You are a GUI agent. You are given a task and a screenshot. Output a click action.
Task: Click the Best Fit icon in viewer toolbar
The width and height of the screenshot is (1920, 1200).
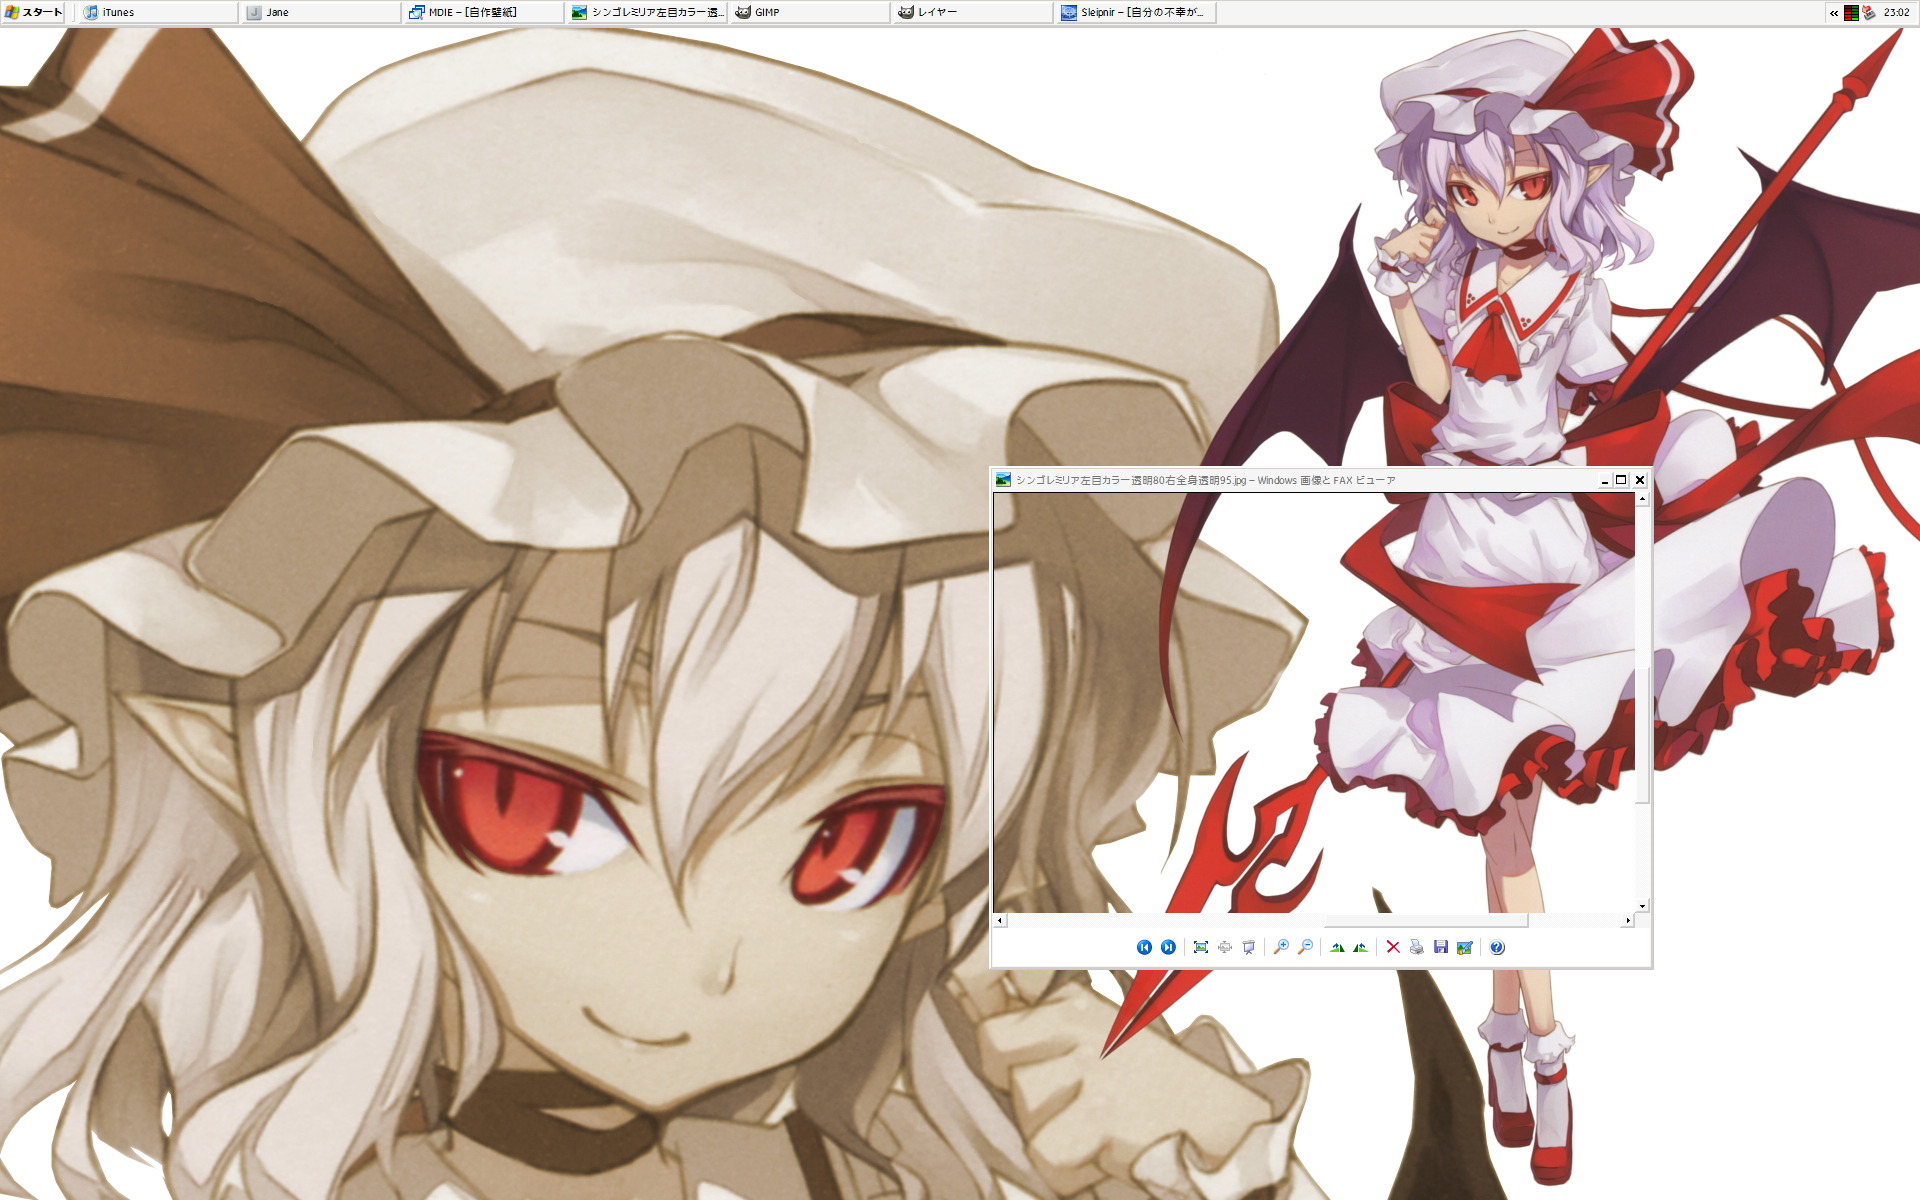click(x=1201, y=947)
